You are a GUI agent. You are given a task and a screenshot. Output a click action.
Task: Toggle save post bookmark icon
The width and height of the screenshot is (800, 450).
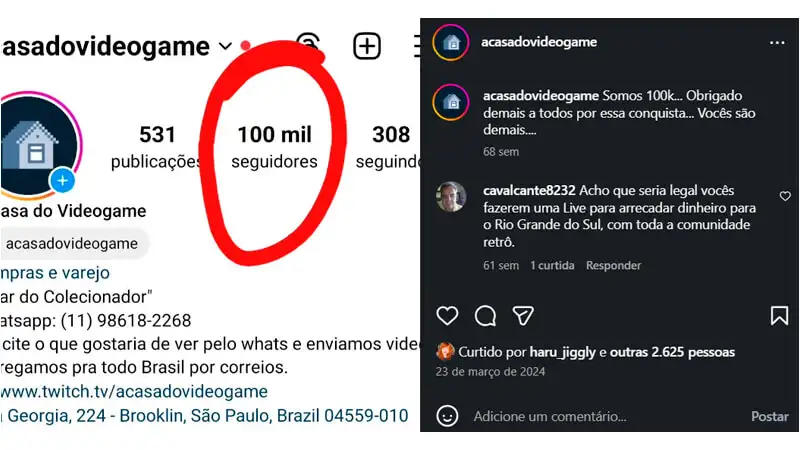pyautogui.click(x=779, y=316)
